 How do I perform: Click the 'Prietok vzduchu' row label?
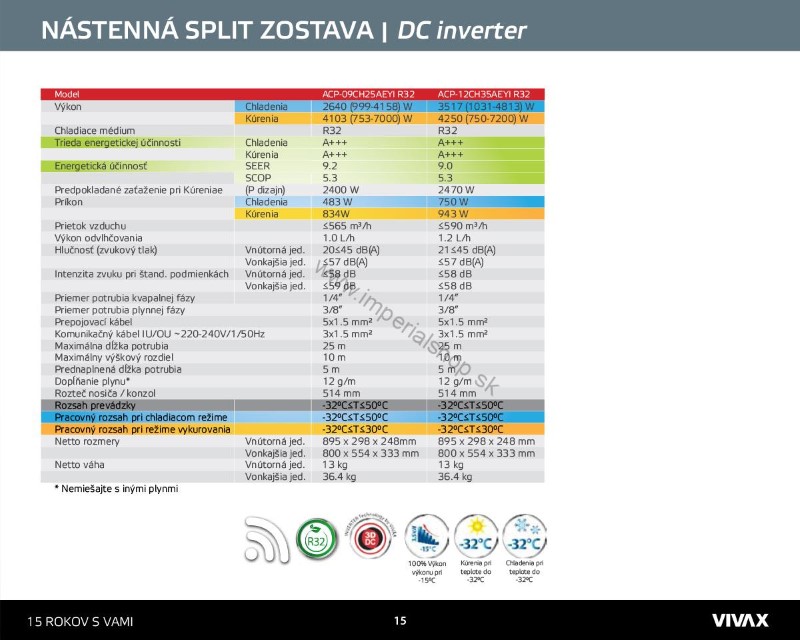pyautogui.click(x=90, y=226)
